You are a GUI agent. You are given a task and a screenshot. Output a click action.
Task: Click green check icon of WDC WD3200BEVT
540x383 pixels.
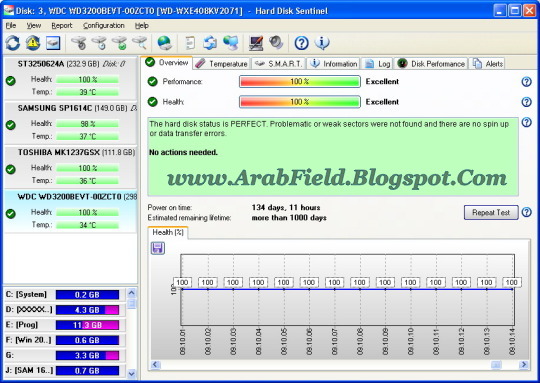[x=11, y=214]
